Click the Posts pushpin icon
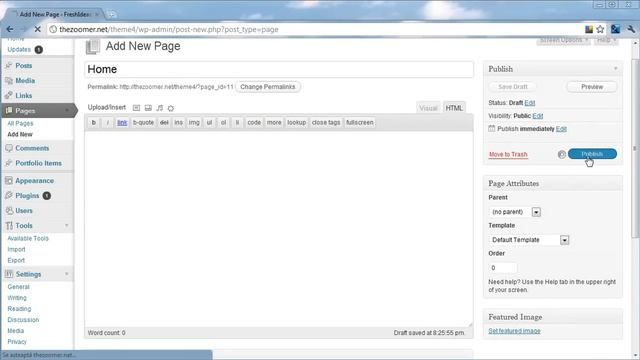The image size is (640, 360). click(x=9, y=65)
